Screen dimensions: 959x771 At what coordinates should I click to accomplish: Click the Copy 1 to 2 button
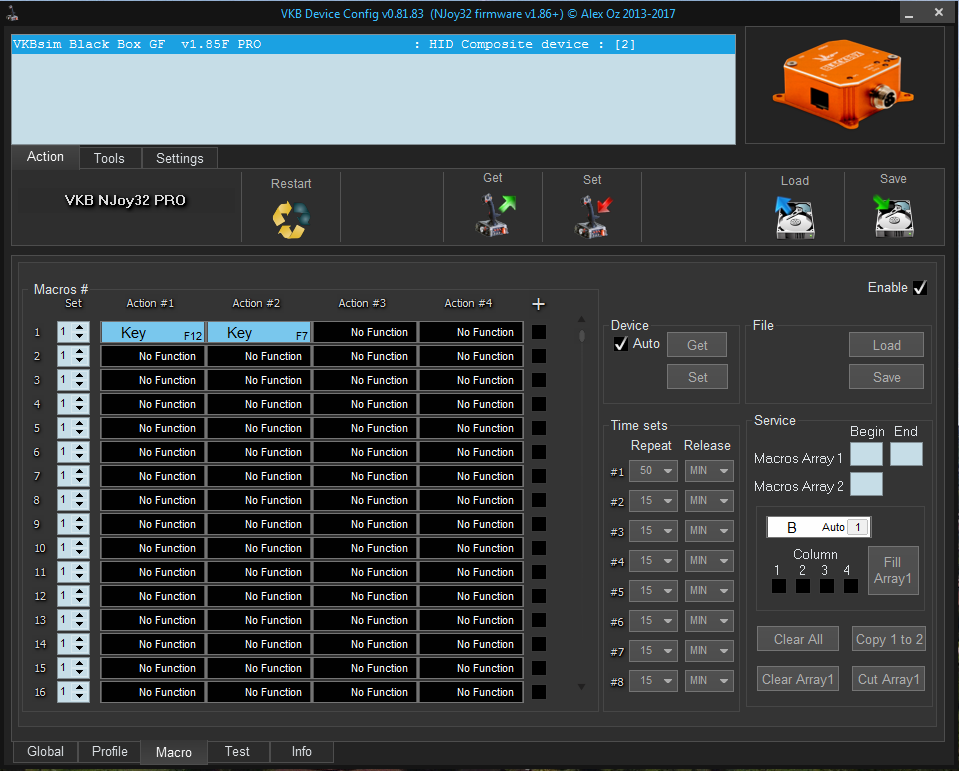889,639
